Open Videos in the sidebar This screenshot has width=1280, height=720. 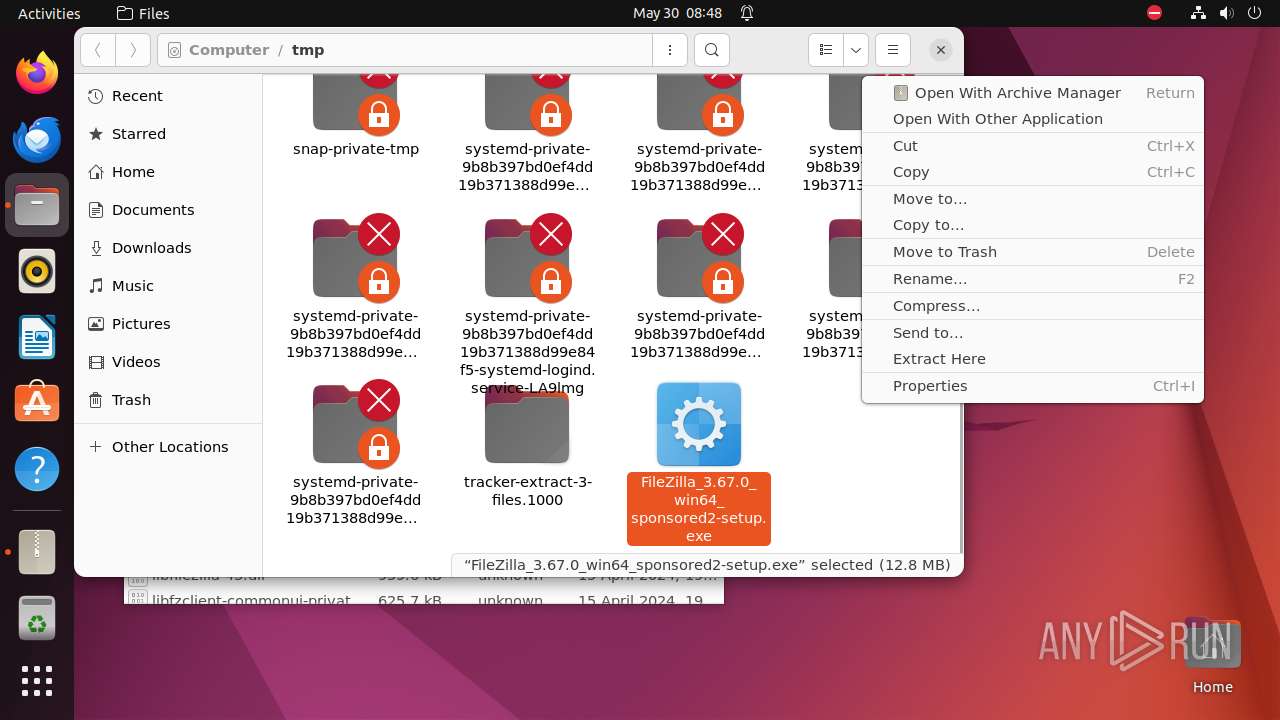[x=168, y=362]
